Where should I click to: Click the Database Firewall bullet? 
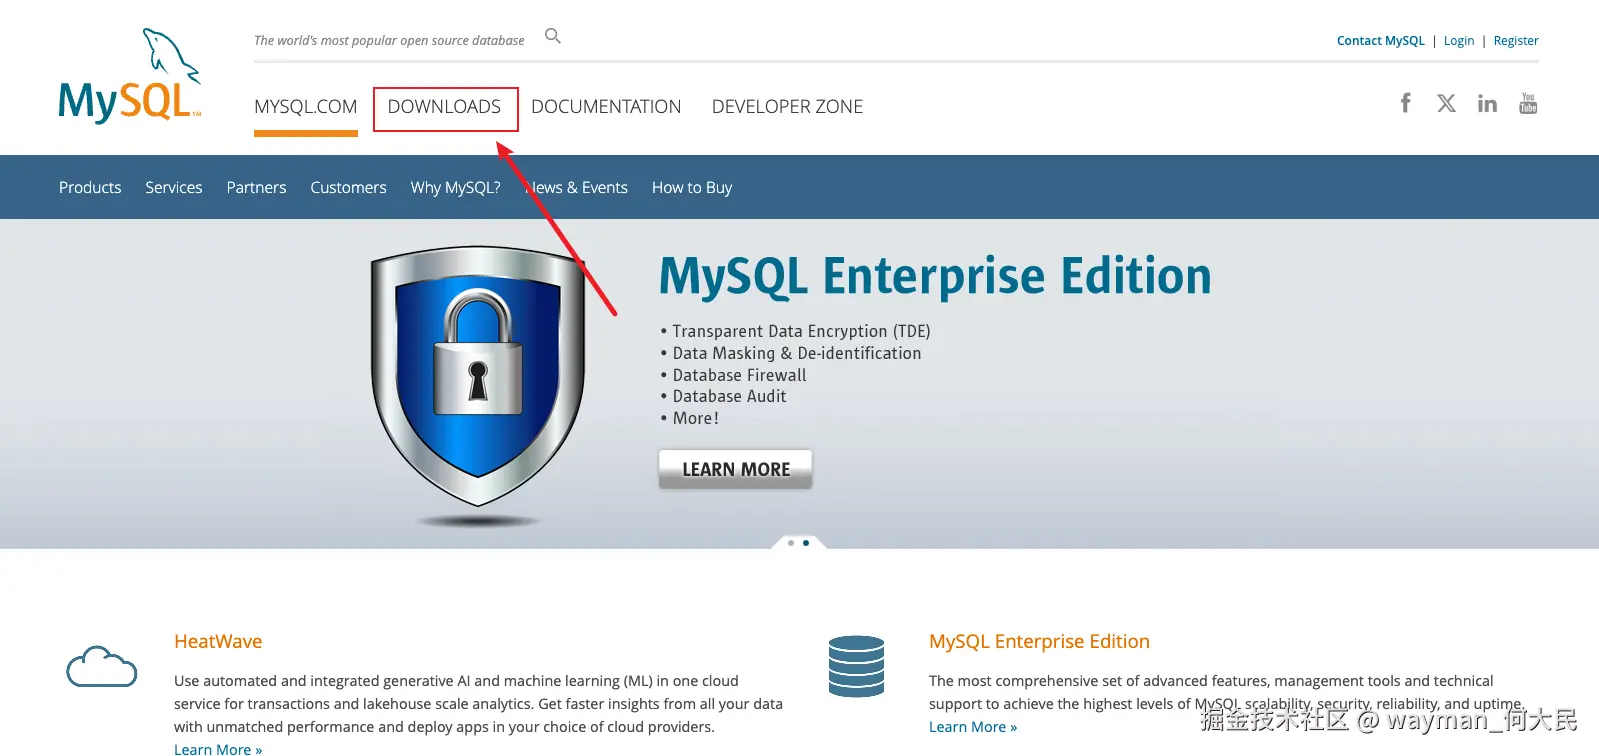click(739, 375)
